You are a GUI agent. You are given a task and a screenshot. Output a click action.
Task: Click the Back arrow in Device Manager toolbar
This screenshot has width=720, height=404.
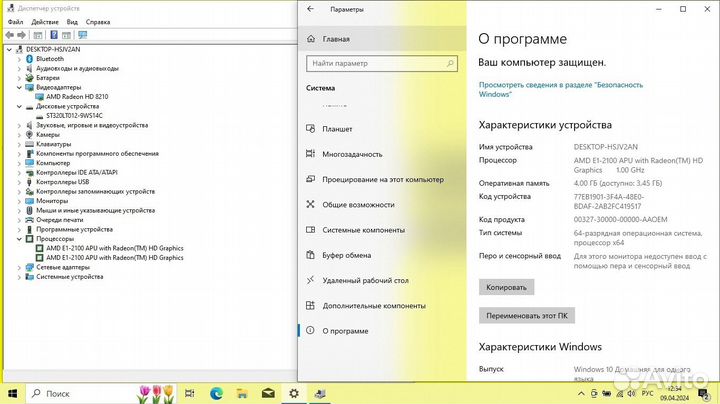(x=10, y=35)
